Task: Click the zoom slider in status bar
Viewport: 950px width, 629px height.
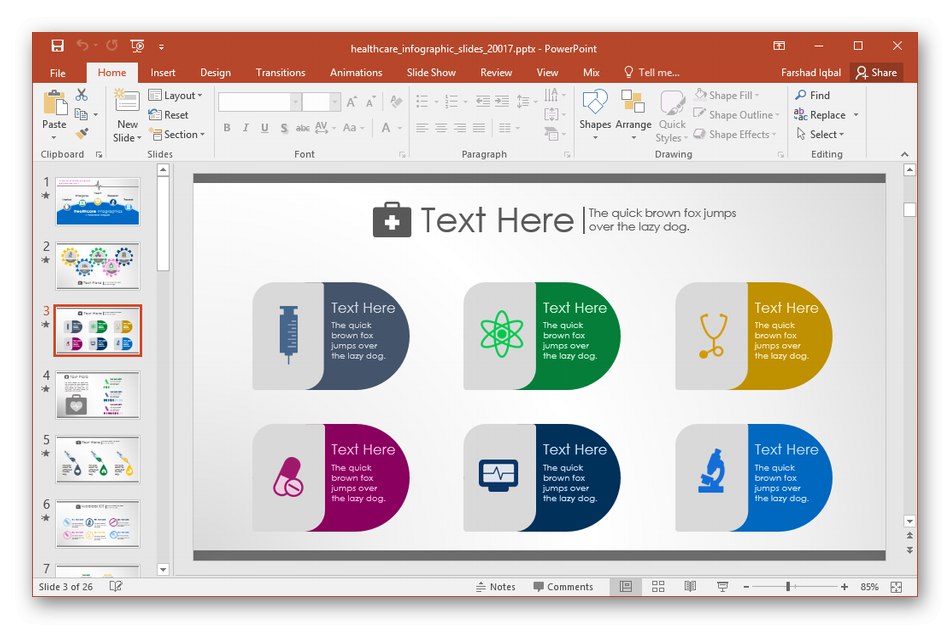Action: [x=788, y=587]
